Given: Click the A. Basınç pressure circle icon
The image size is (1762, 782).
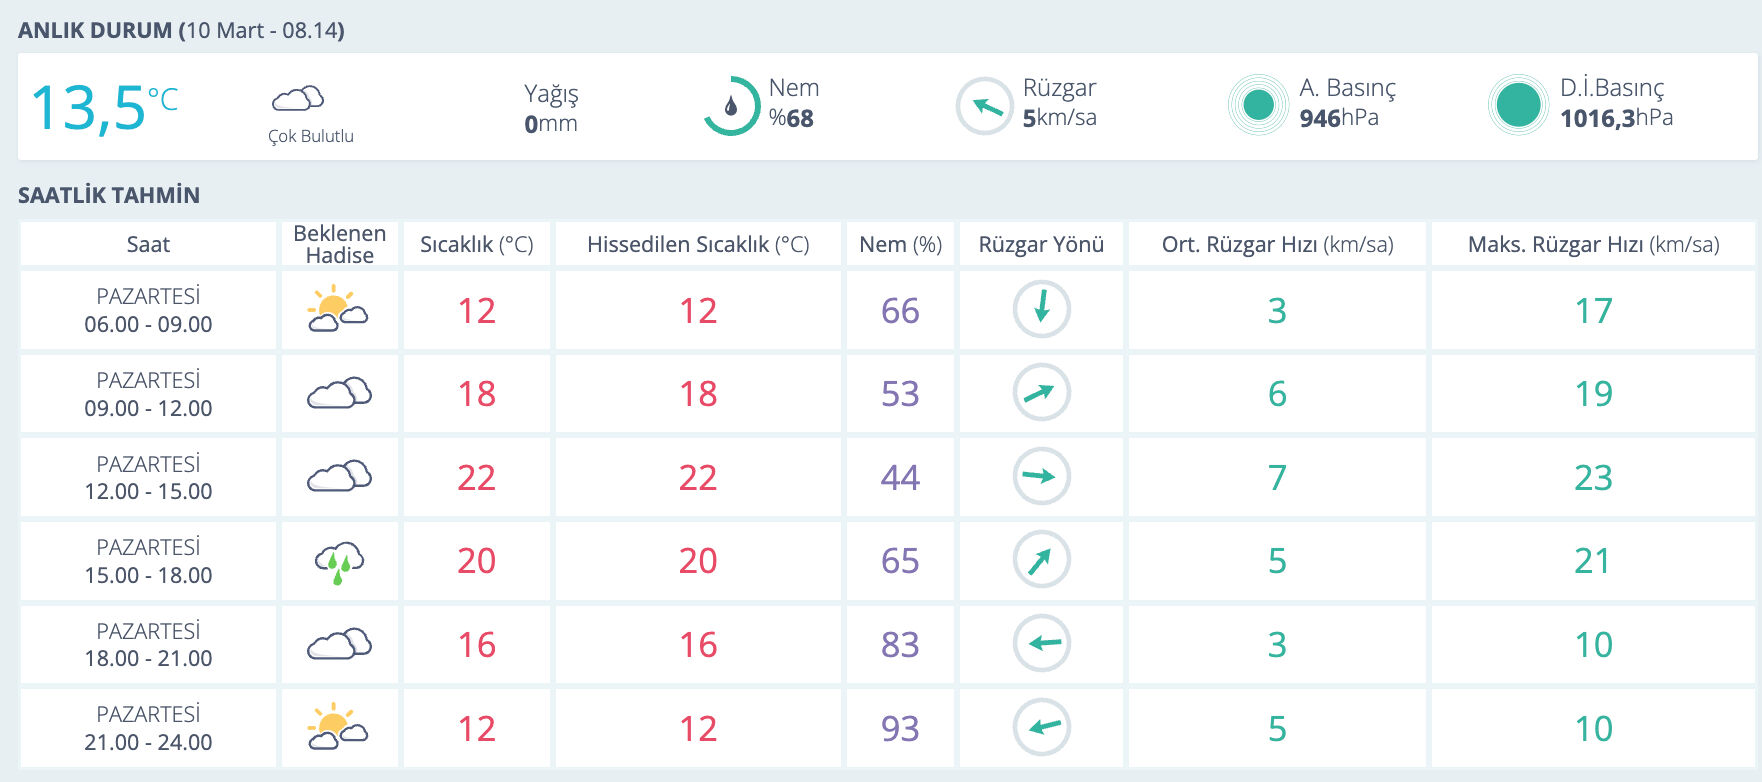Looking at the screenshot, I should (x=1258, y=104).
